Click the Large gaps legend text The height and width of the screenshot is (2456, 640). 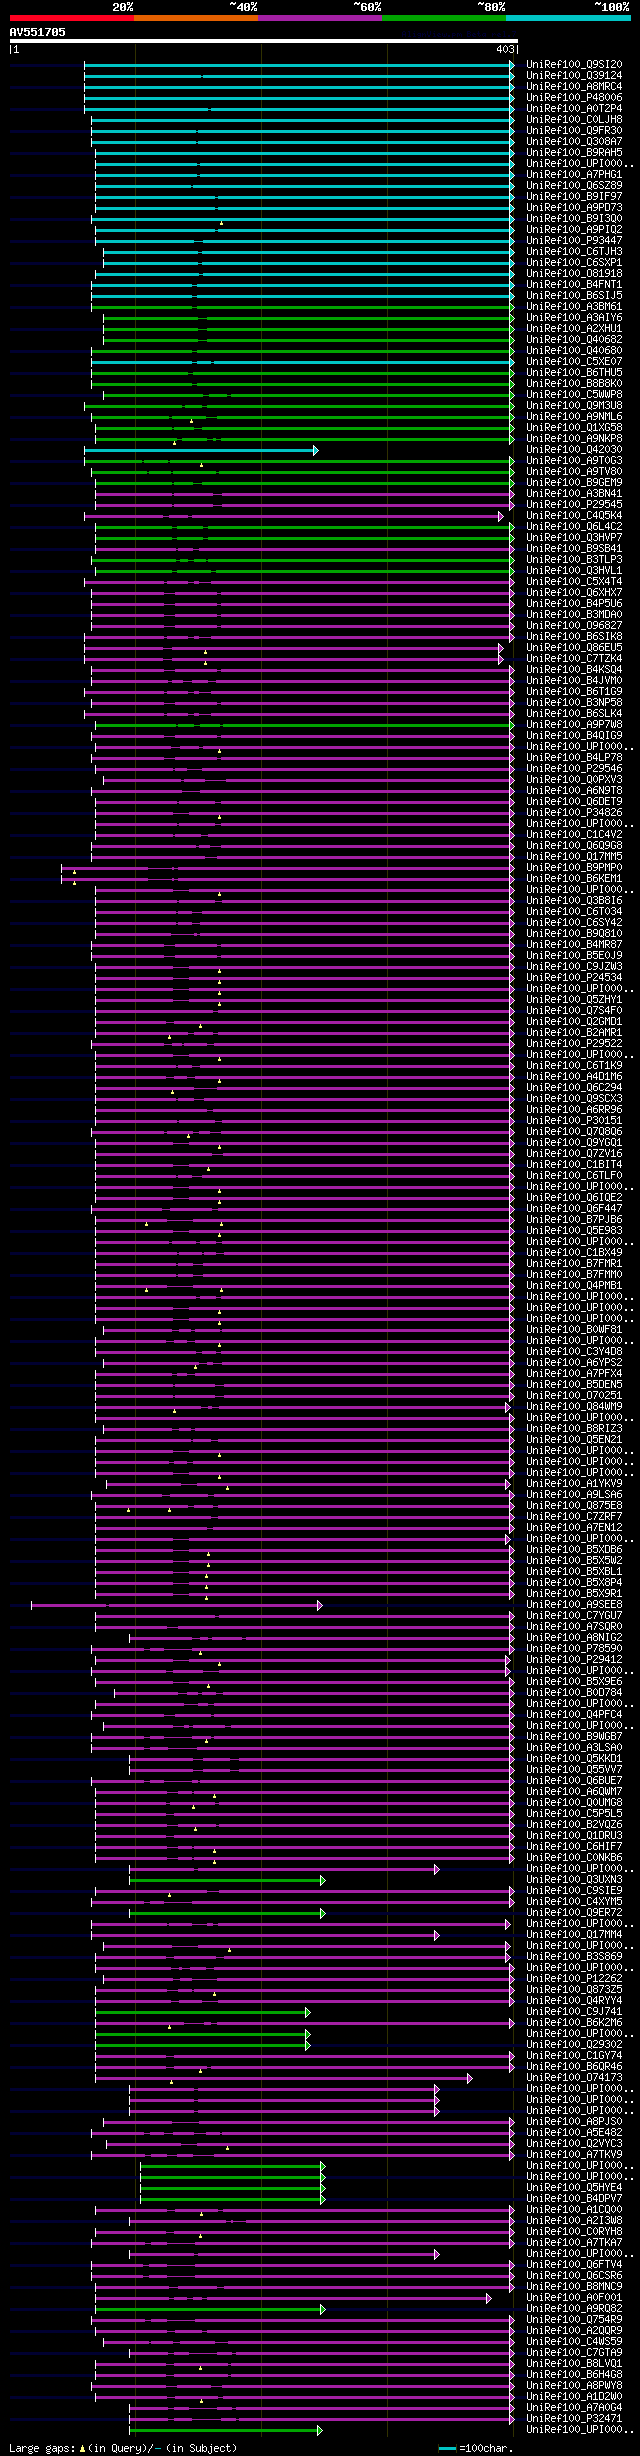123,2448
